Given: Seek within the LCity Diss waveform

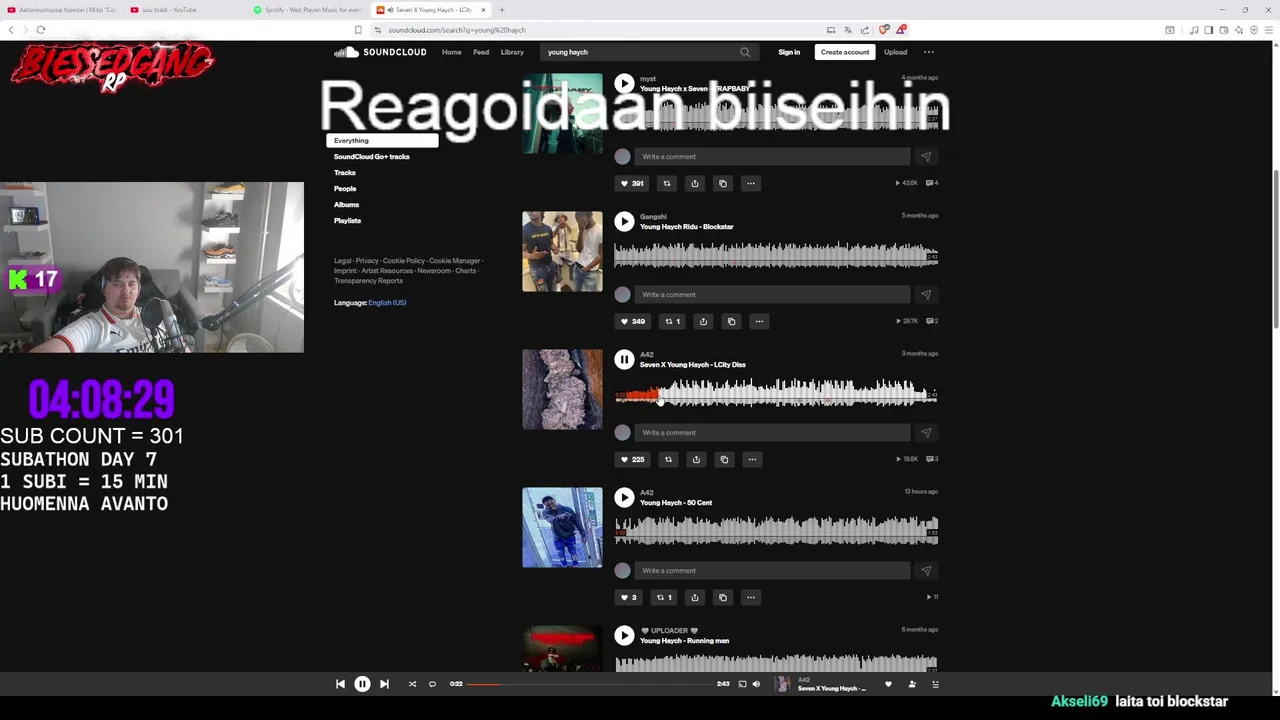Looking at the screenshot, I should point(775,393).
